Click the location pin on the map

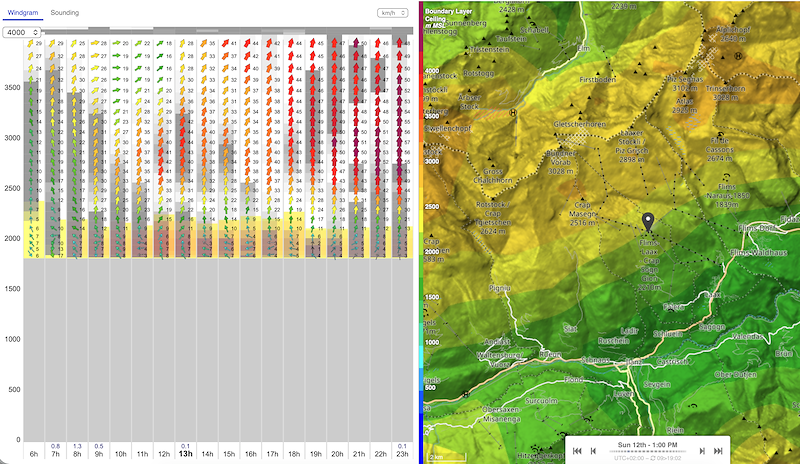point(646,222)
